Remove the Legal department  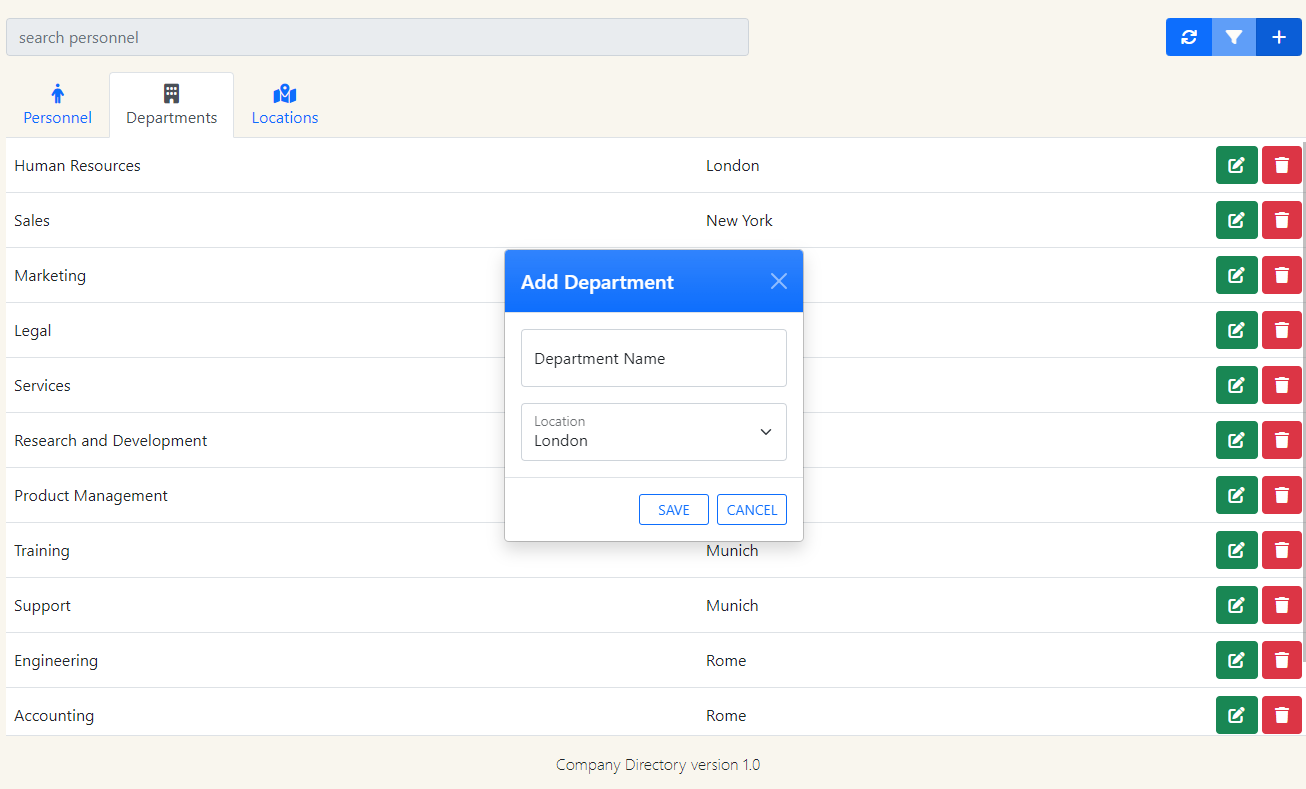(x=1281, y=330)
